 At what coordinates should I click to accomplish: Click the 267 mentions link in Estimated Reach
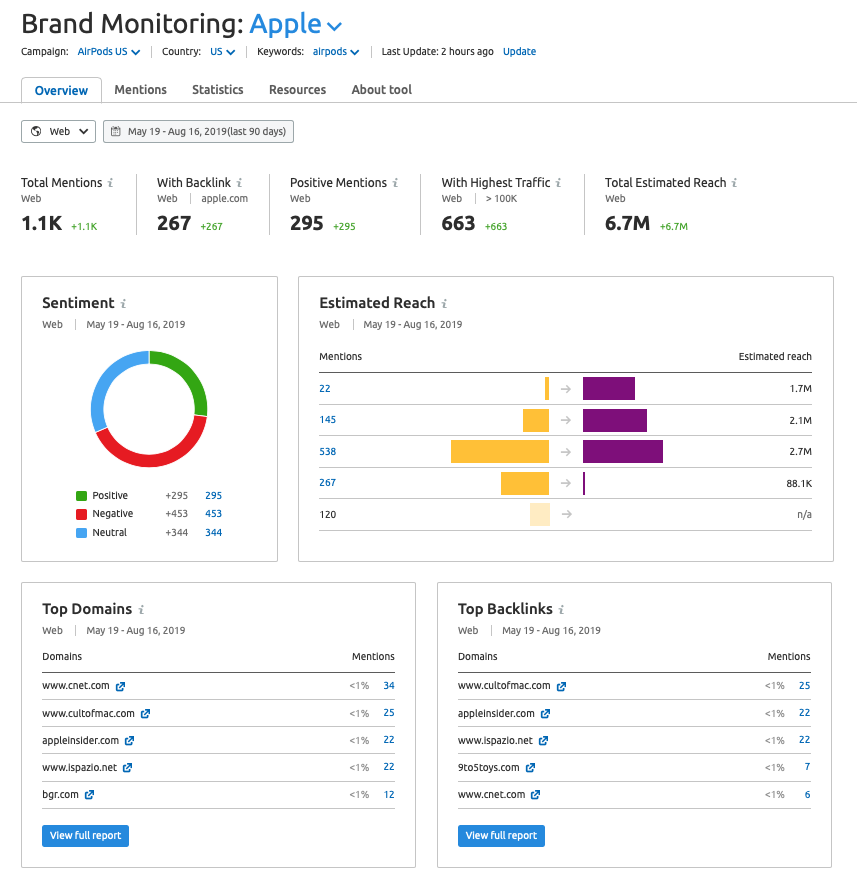[x=328, y=483]
